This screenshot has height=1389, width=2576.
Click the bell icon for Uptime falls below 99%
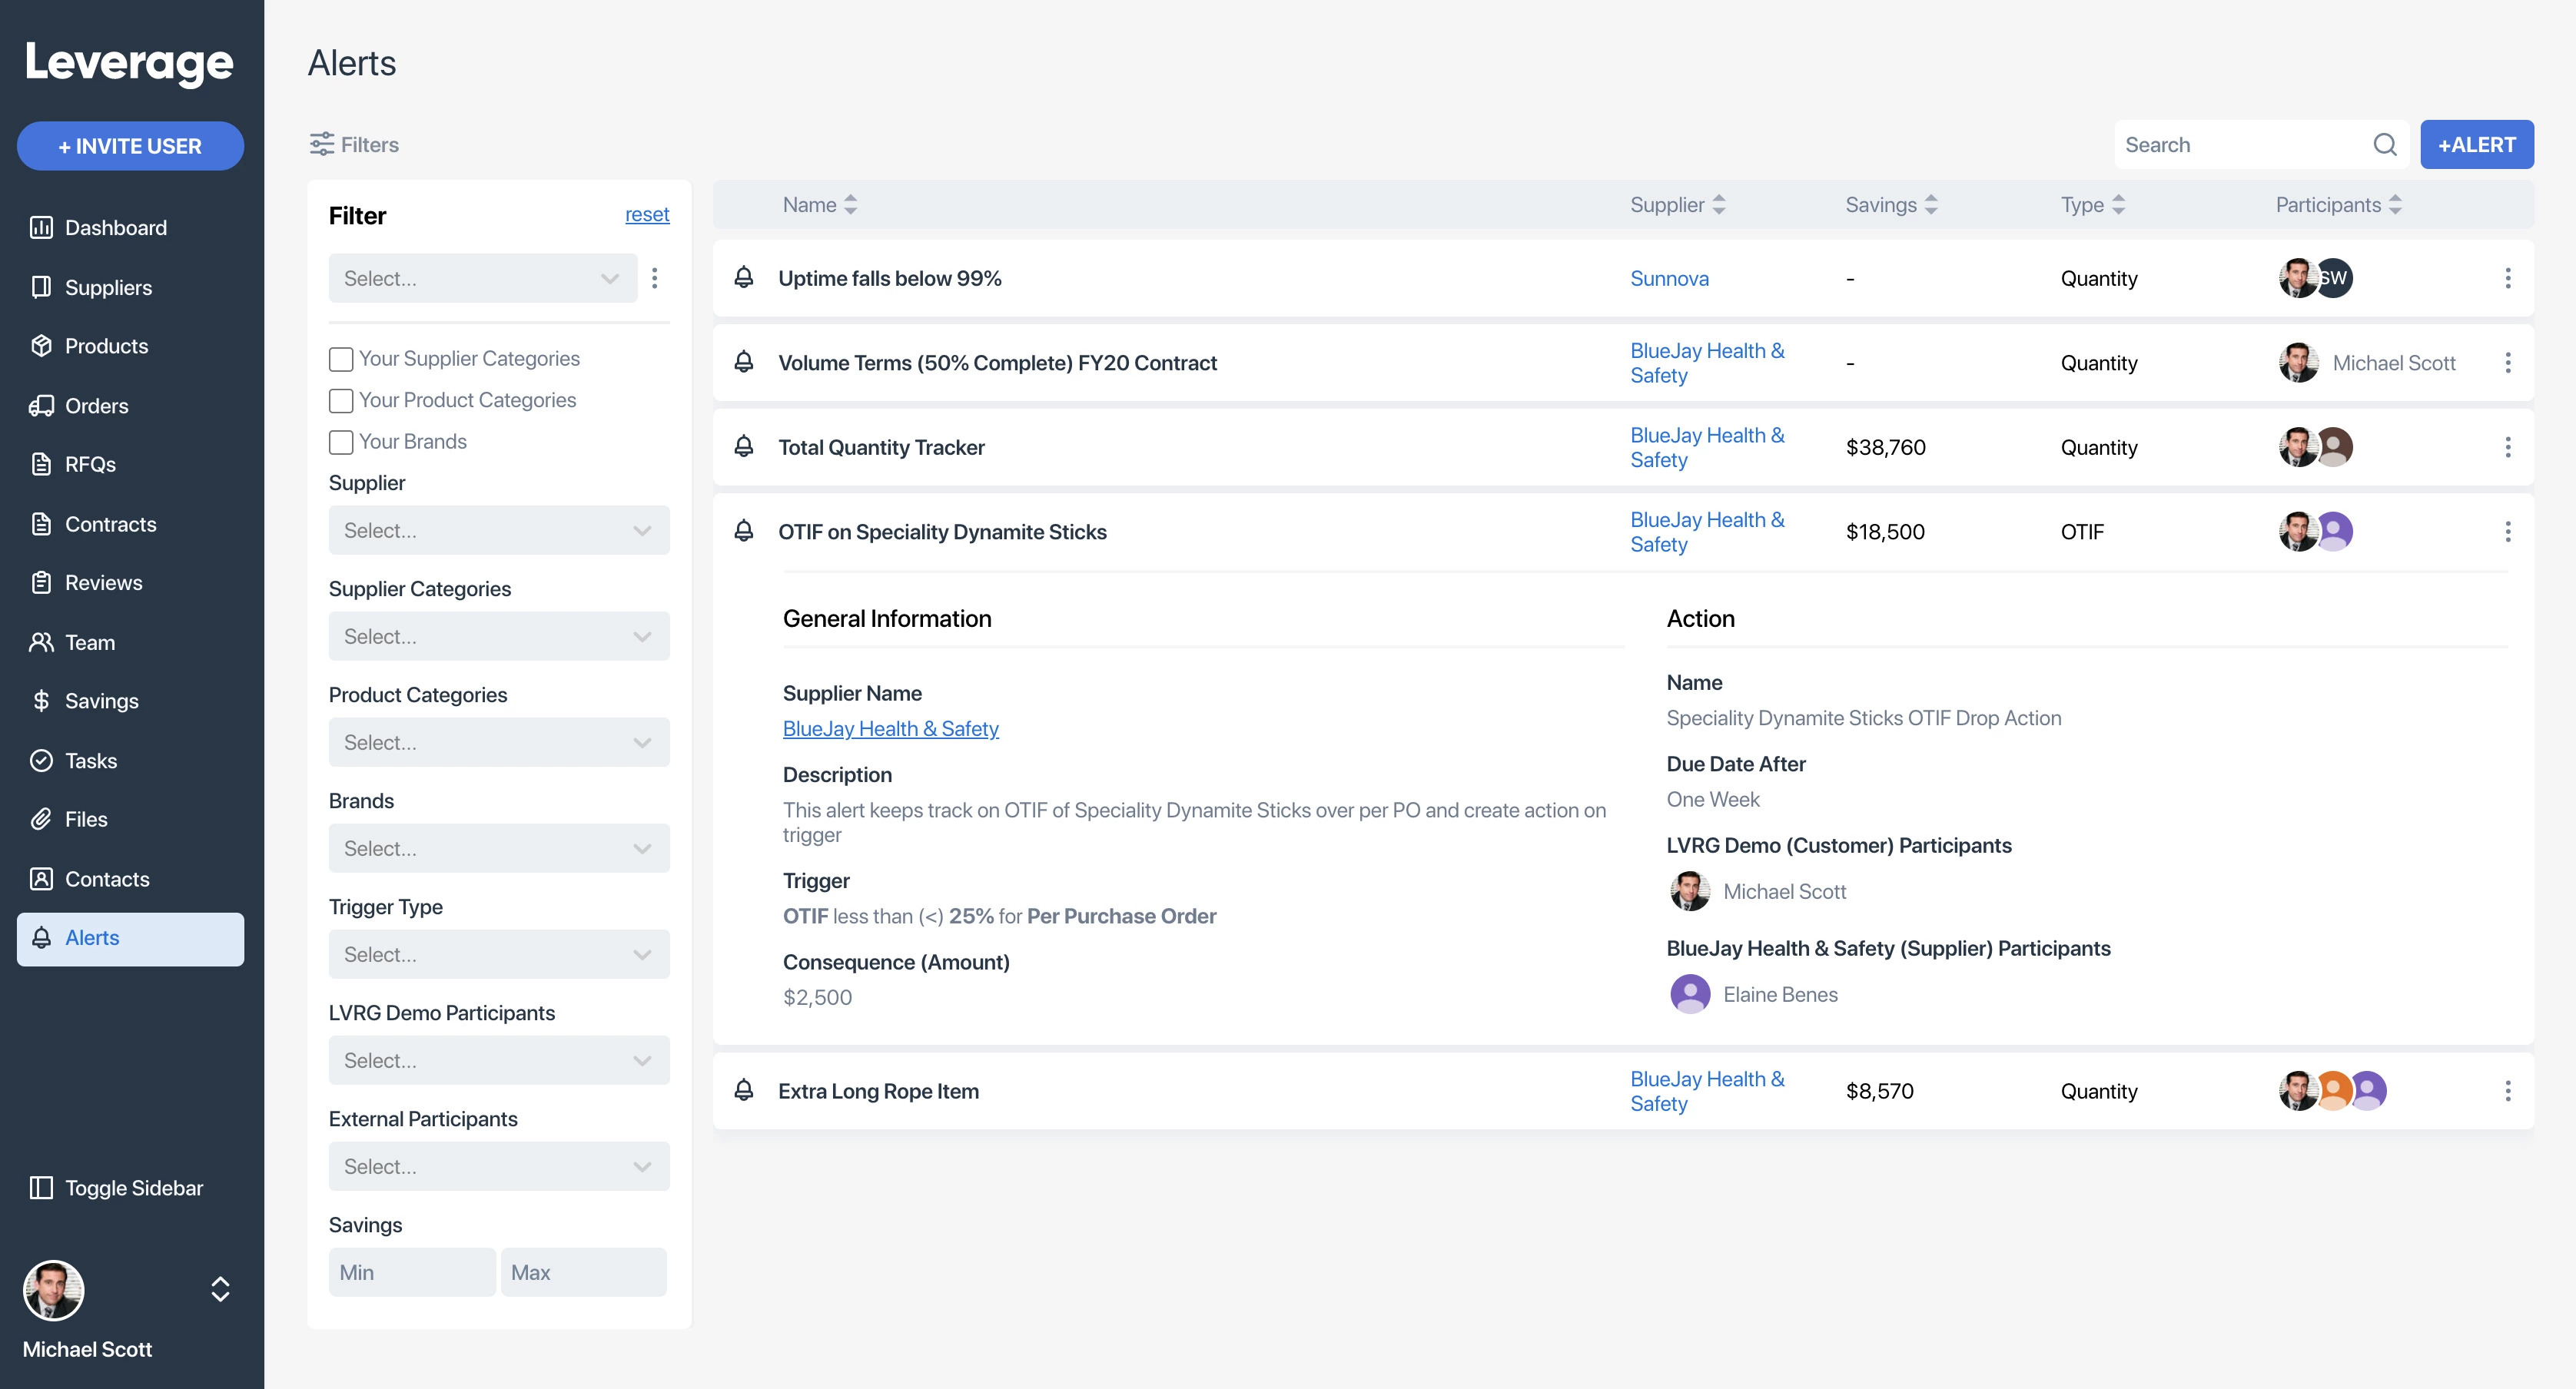coord(743,277)
